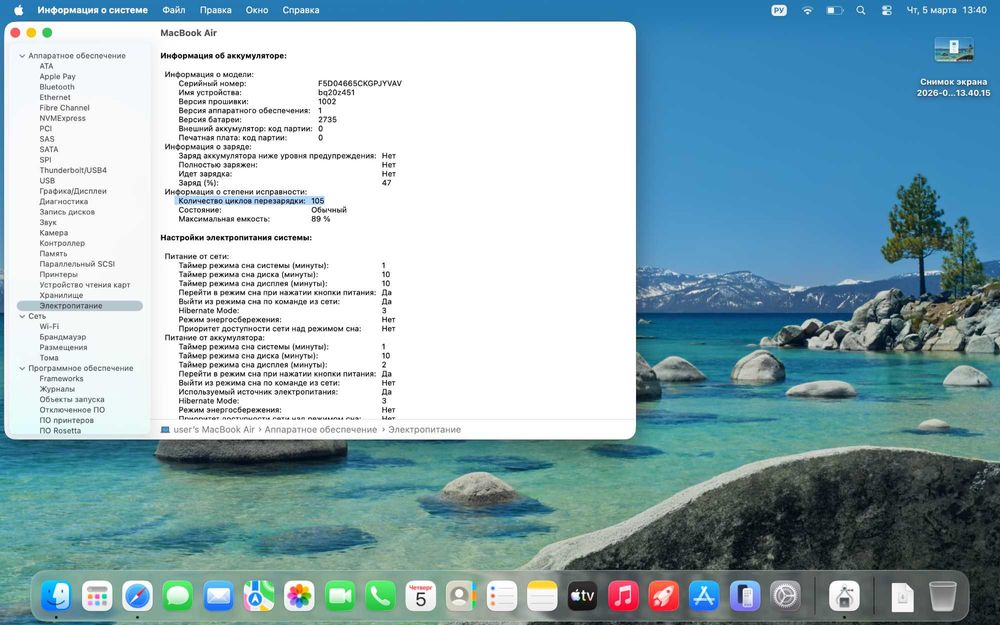Screen dimensions: 1000x625
Task: Open the Окно menu
Action: click(x=257, y=10)
